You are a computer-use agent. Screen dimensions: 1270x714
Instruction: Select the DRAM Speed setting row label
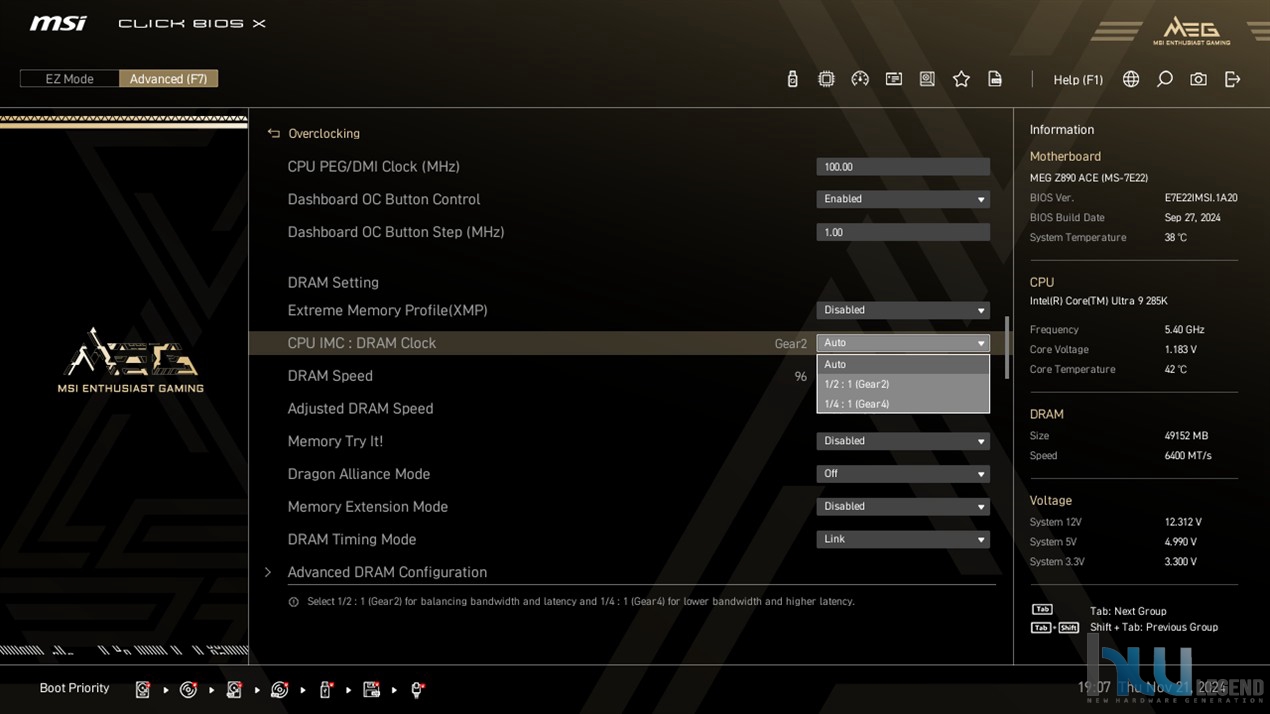330,376
